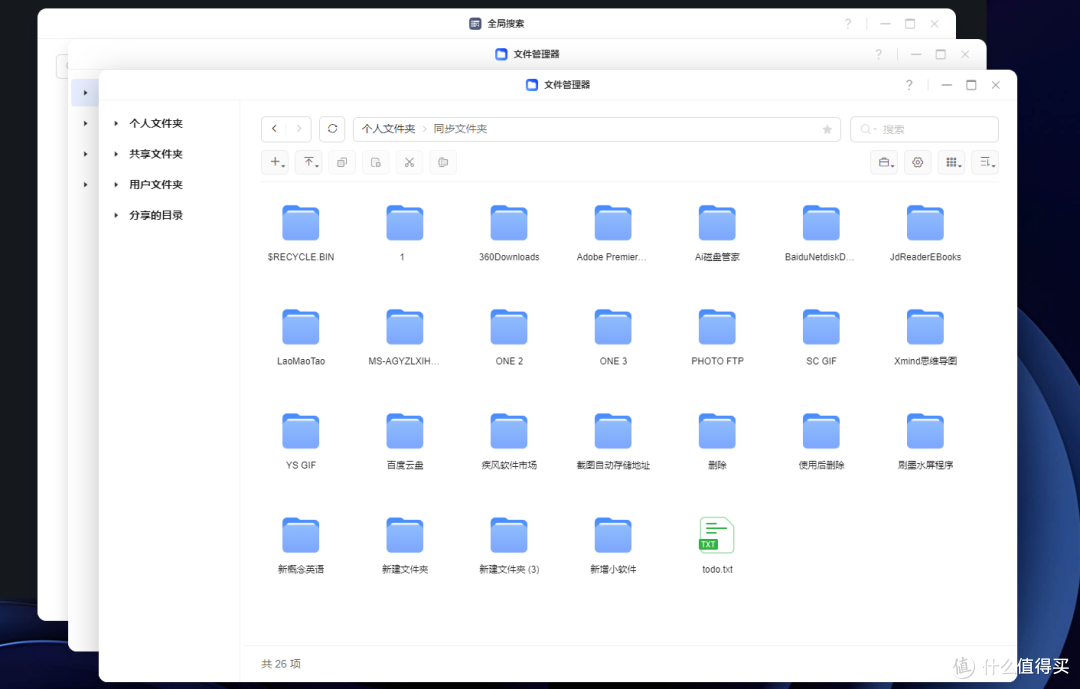Open the settings gear in the toolbar
The height and width of the screenshot is (689, 1080).
coord(917,162)
